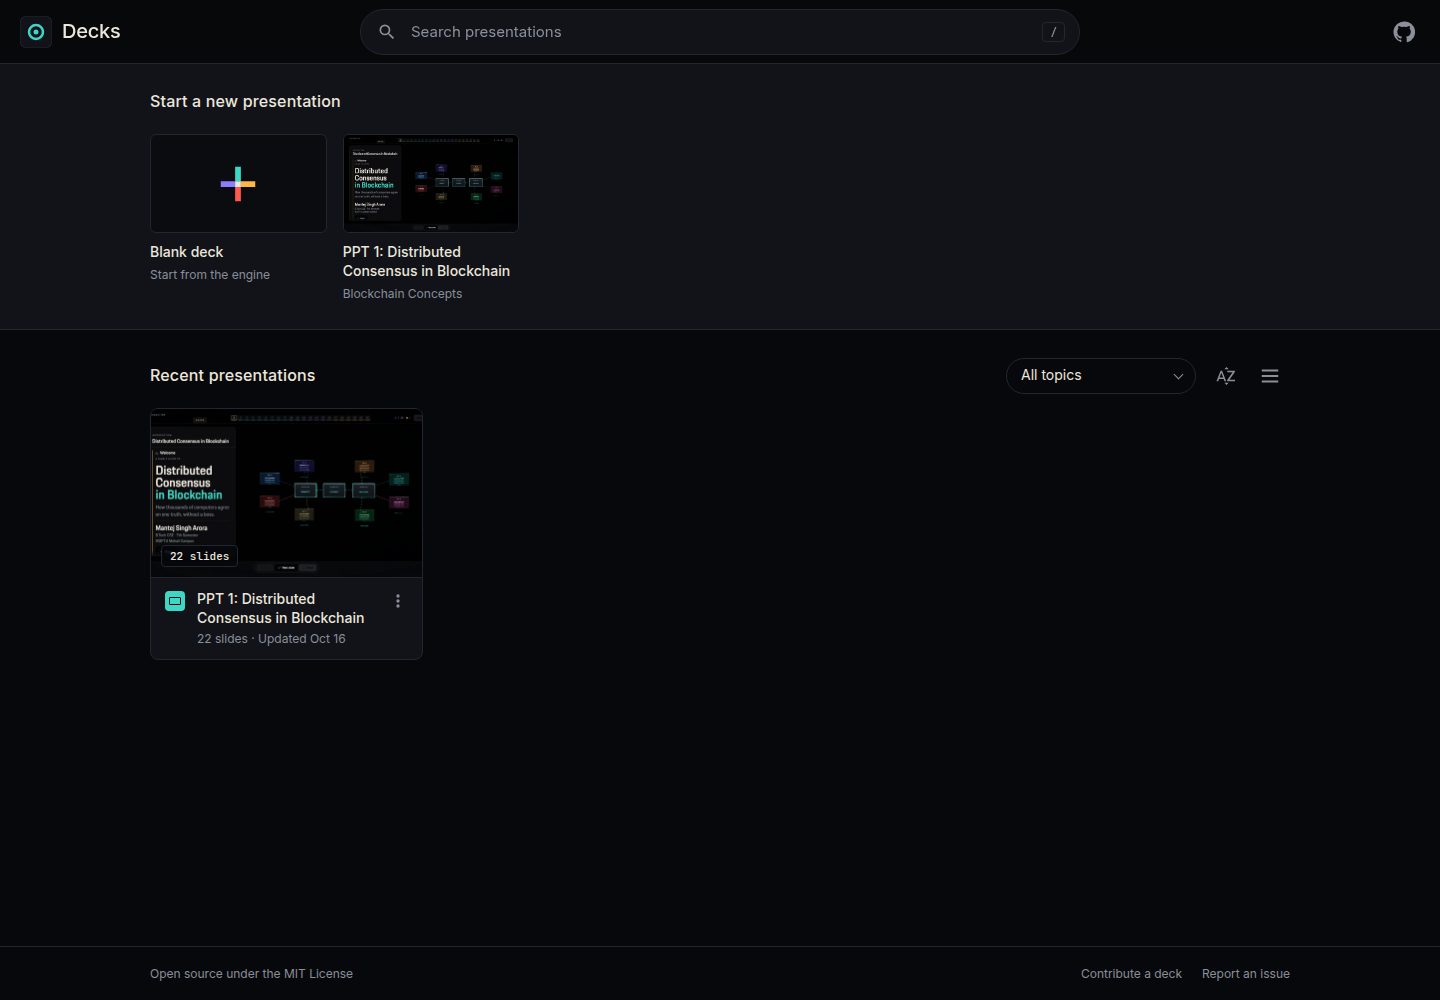Click the PPT 1 title in recent card

pos(280,608)
